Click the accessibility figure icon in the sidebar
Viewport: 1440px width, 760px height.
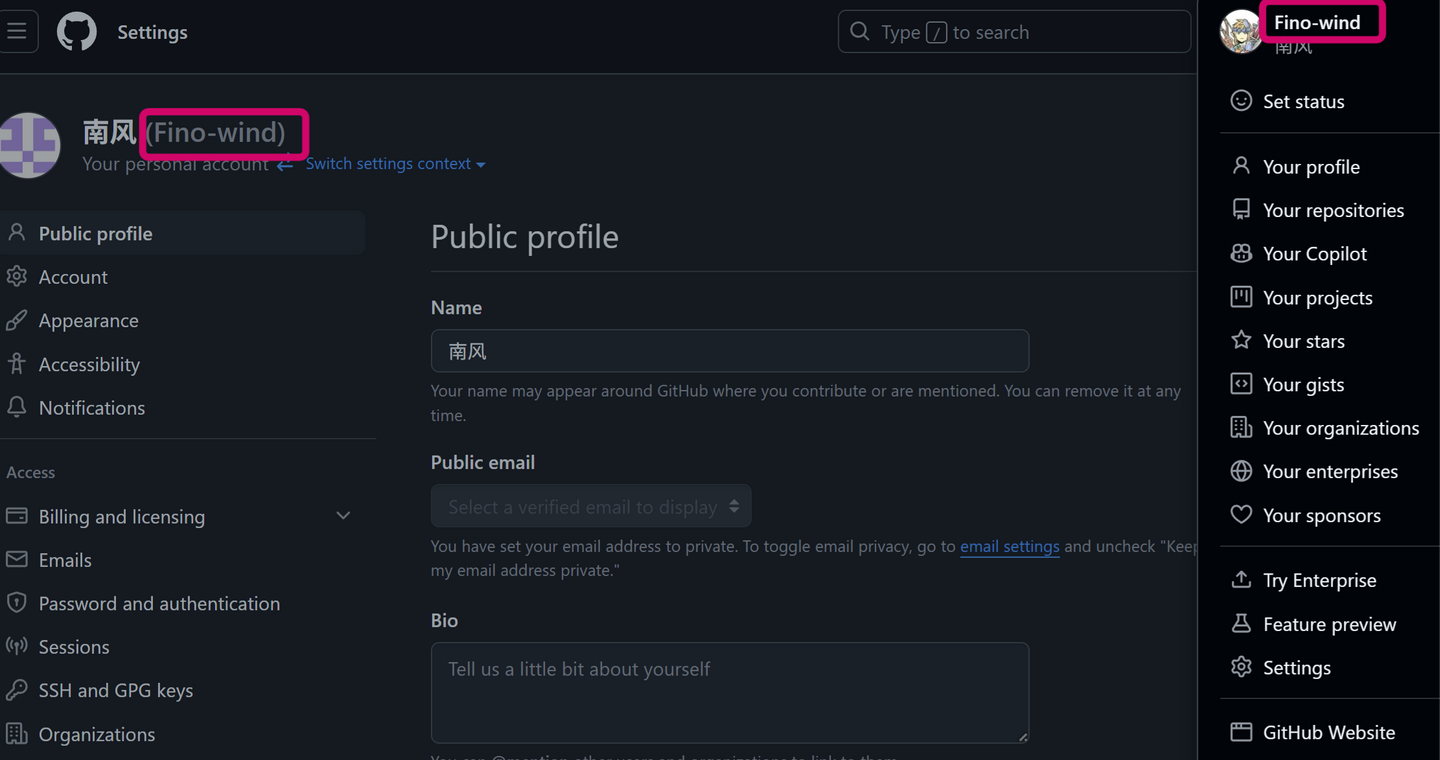coord(17,364)
